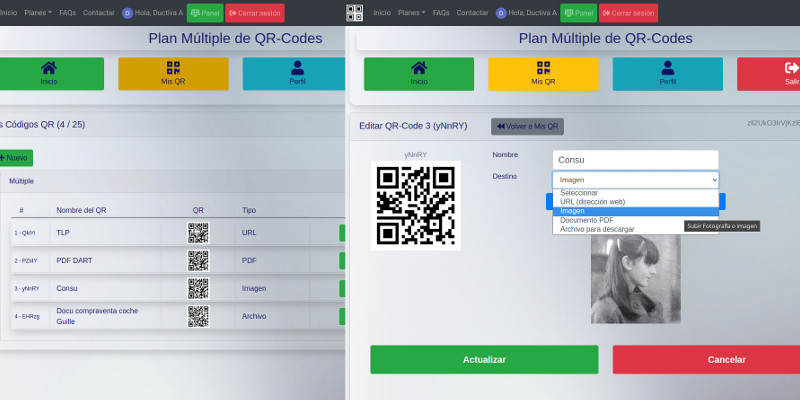Image resolution: width=800 pixels, height=400 pixels.
Task: Open the Destino select showing 'Imagen'
Action: coord(636,180)
